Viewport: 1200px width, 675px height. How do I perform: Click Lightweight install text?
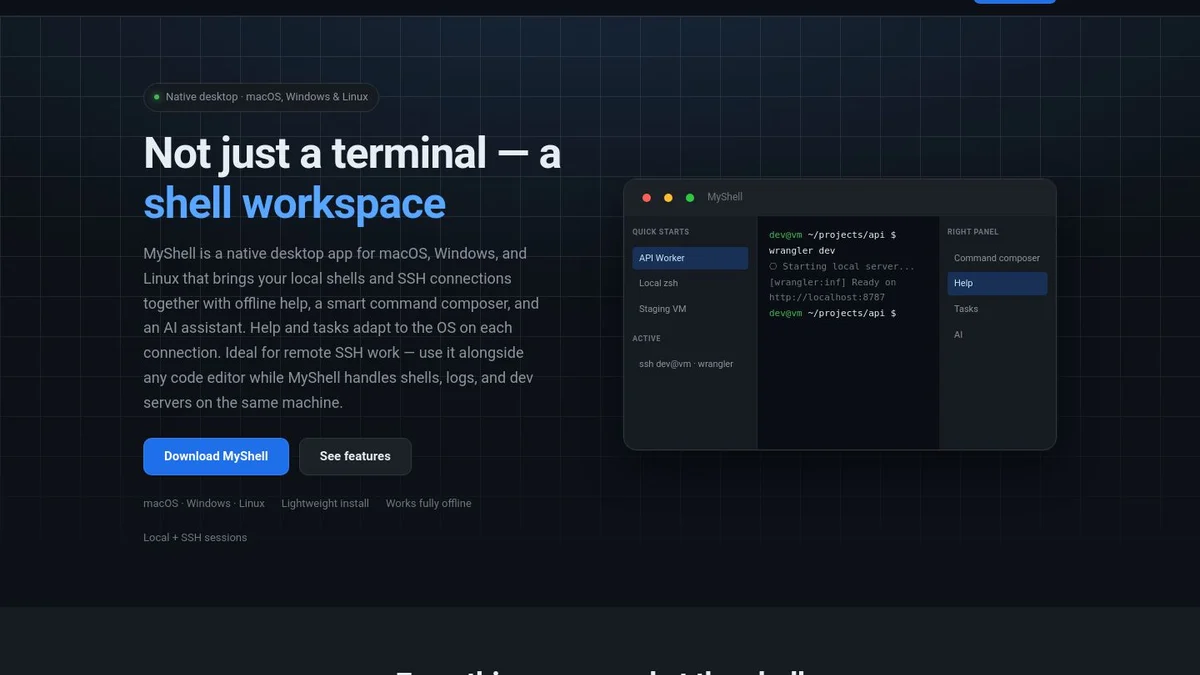pos(325,503)
